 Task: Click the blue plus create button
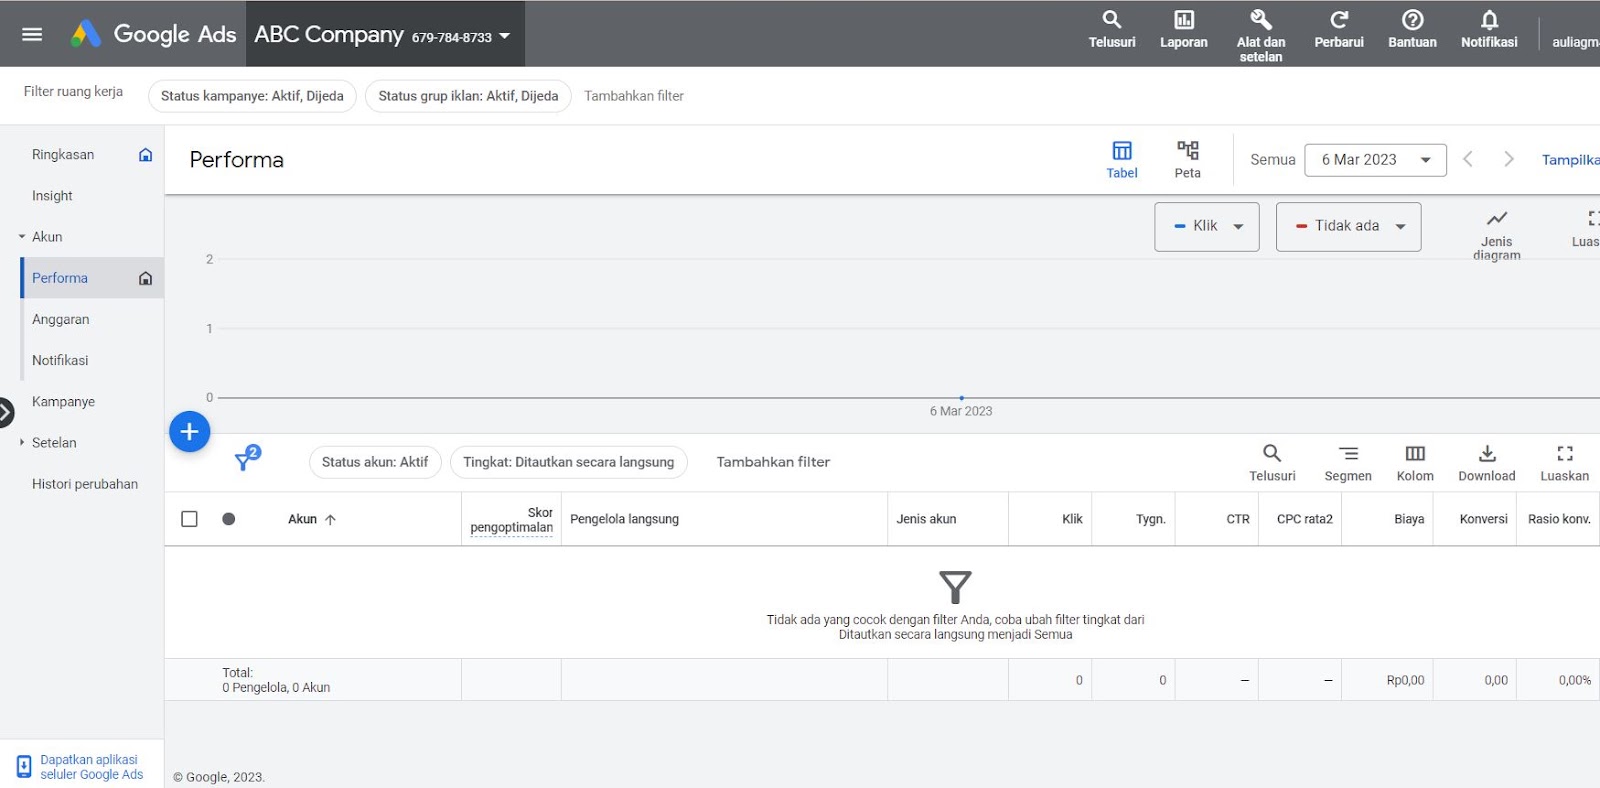pyautogui.click(x=190, y=432)
